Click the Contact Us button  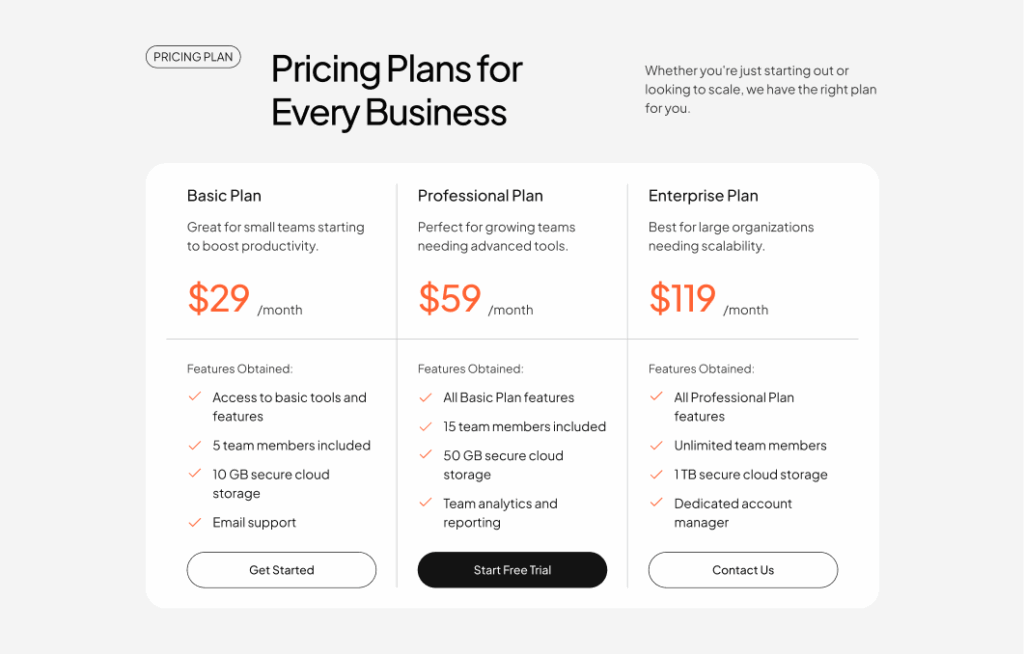[742, 570]
